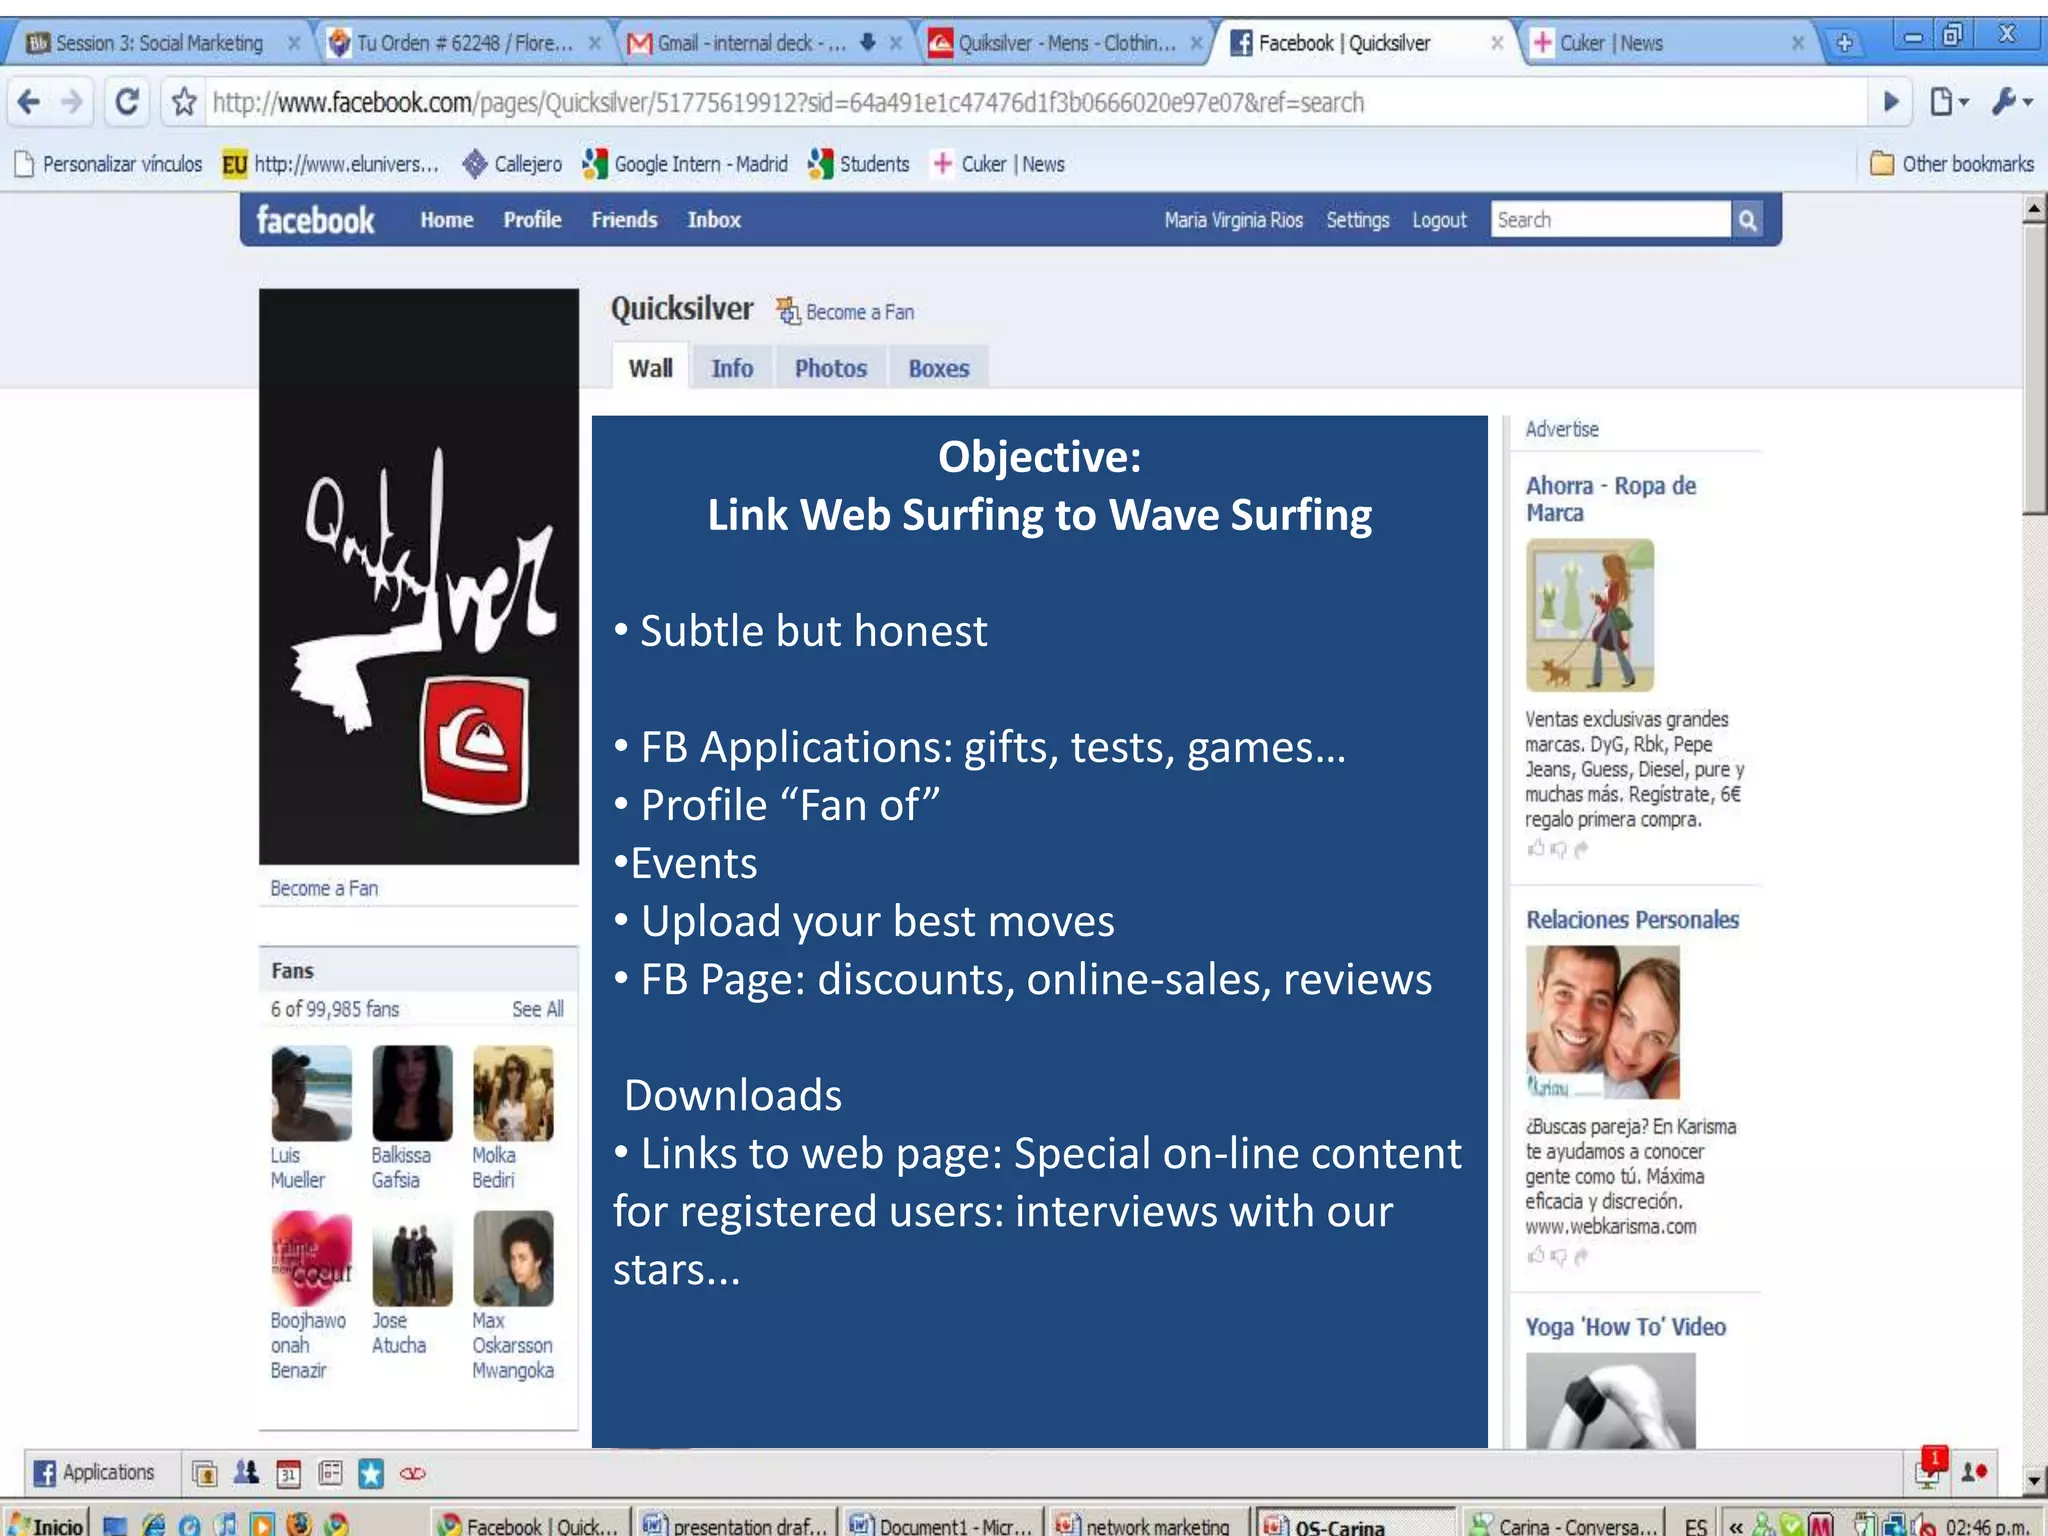Click the Go play arrow next to address bar
Viewport: 2048px width, 1536px height.
click(1890, 102)
